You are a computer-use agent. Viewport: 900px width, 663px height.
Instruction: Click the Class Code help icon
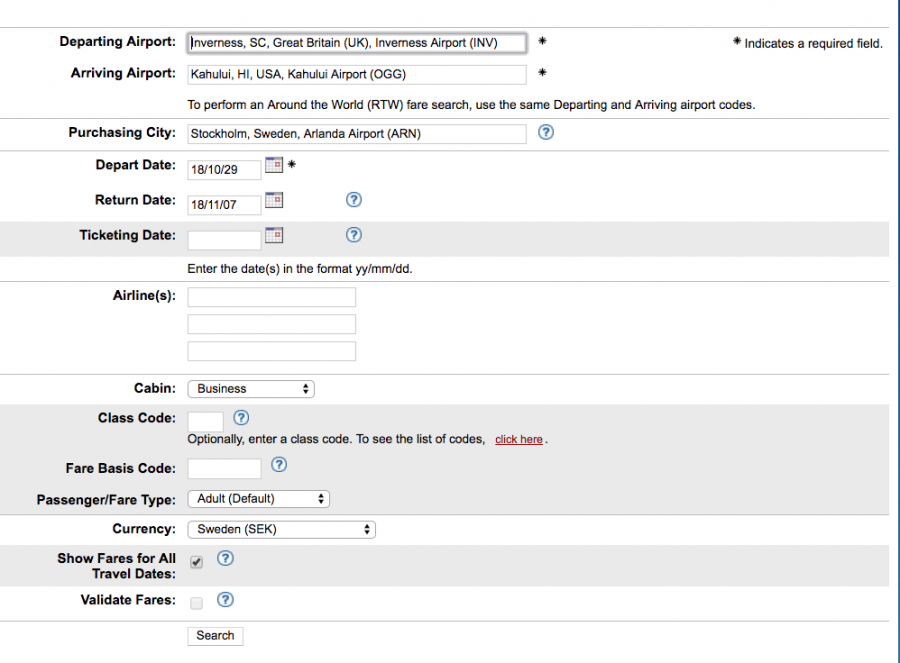tap(240, 418)
